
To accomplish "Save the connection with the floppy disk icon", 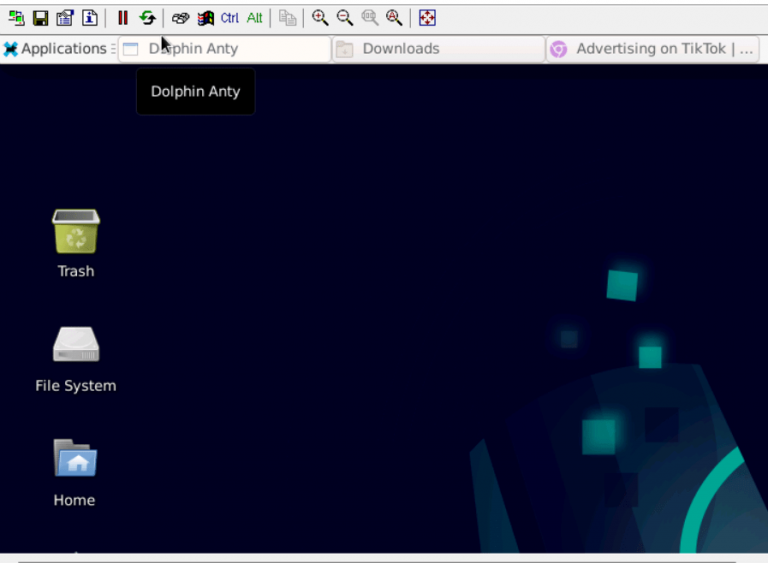I will click(x=41, y=18).
